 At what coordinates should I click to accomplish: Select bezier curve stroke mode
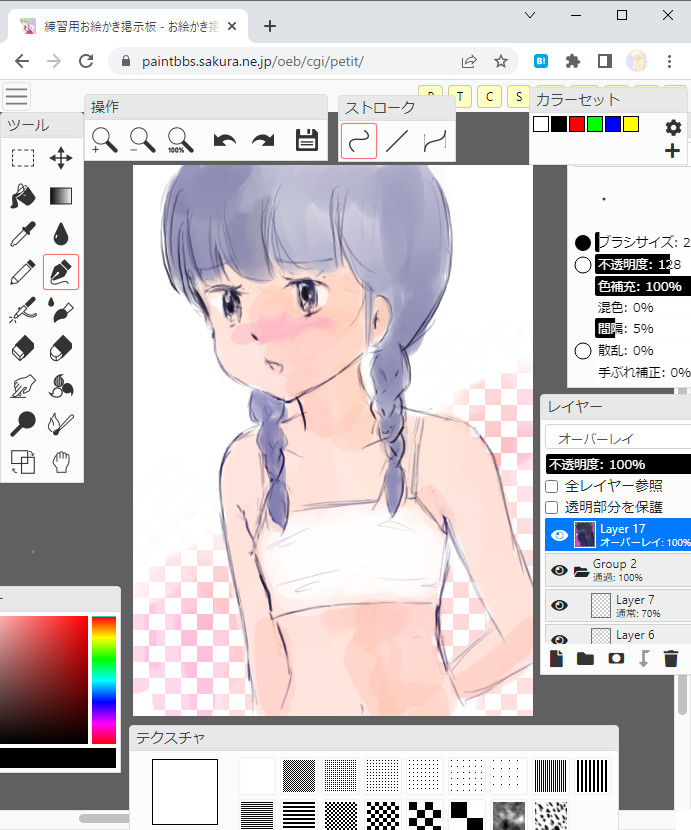[x=435, y=141]
